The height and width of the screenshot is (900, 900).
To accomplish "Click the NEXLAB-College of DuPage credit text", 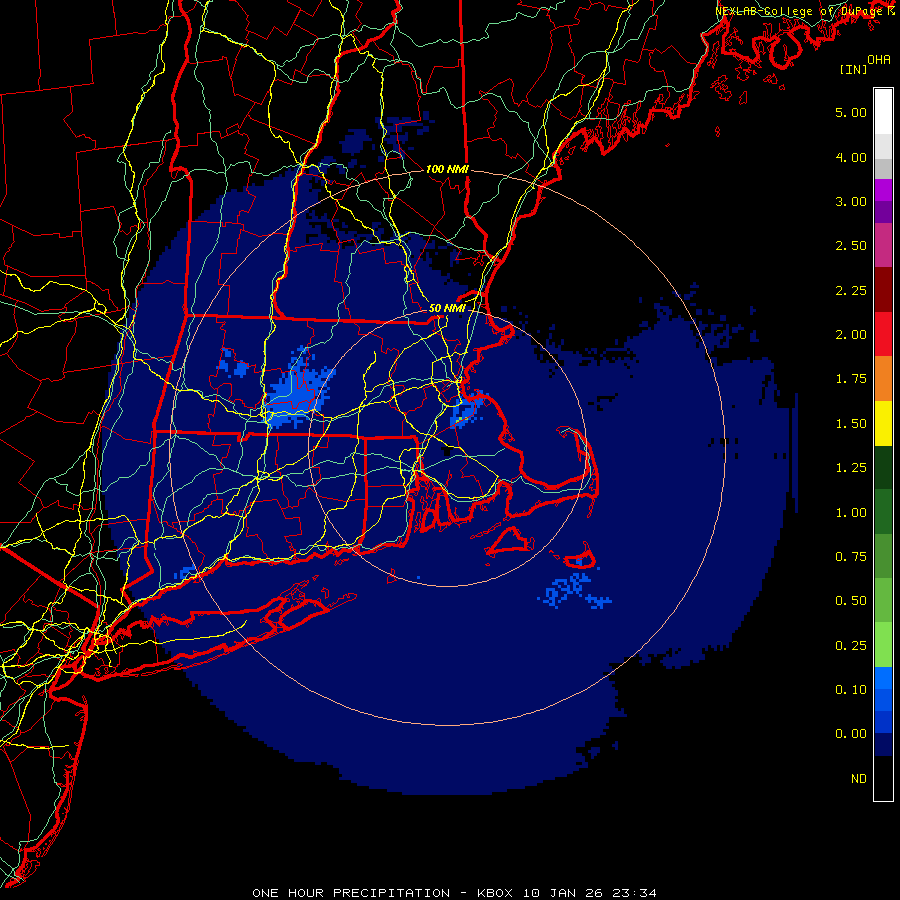I will (804, 11).
